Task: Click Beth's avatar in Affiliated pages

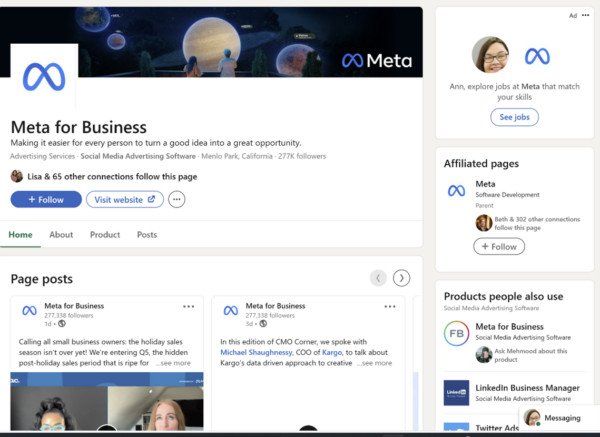Action: click(x=484, y=223)
